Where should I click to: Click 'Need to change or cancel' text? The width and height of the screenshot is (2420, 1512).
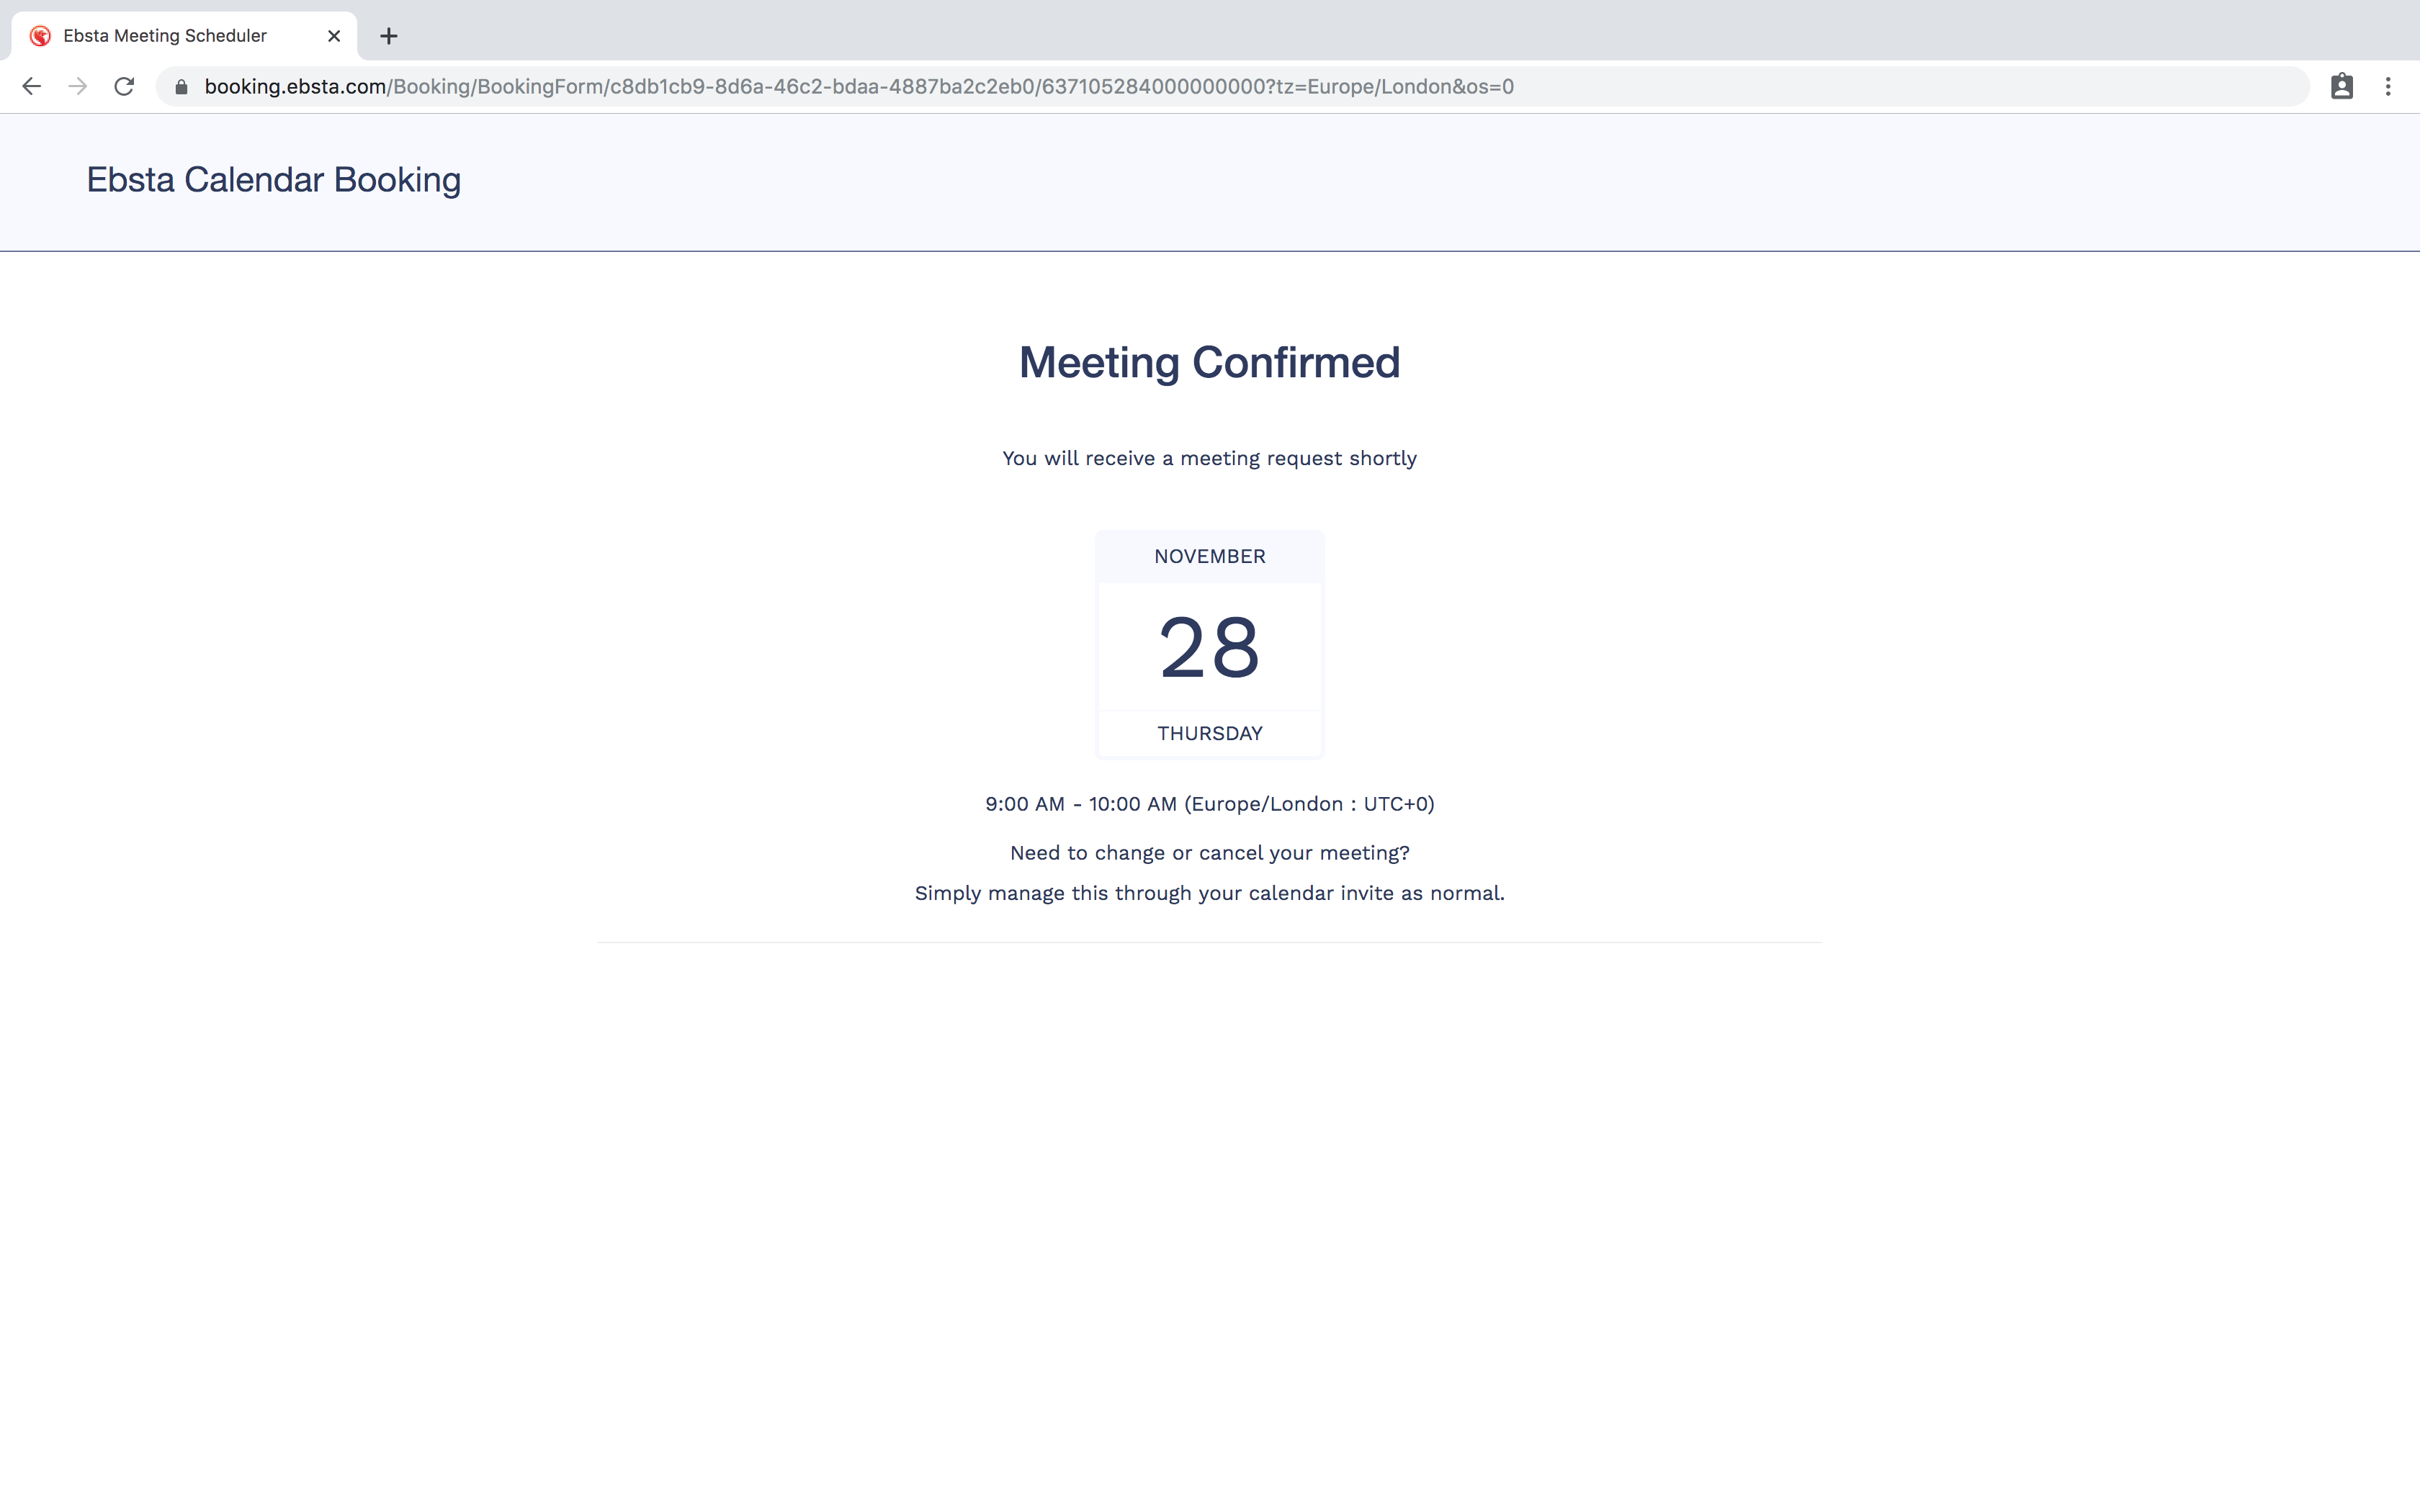click(1209, 853)
